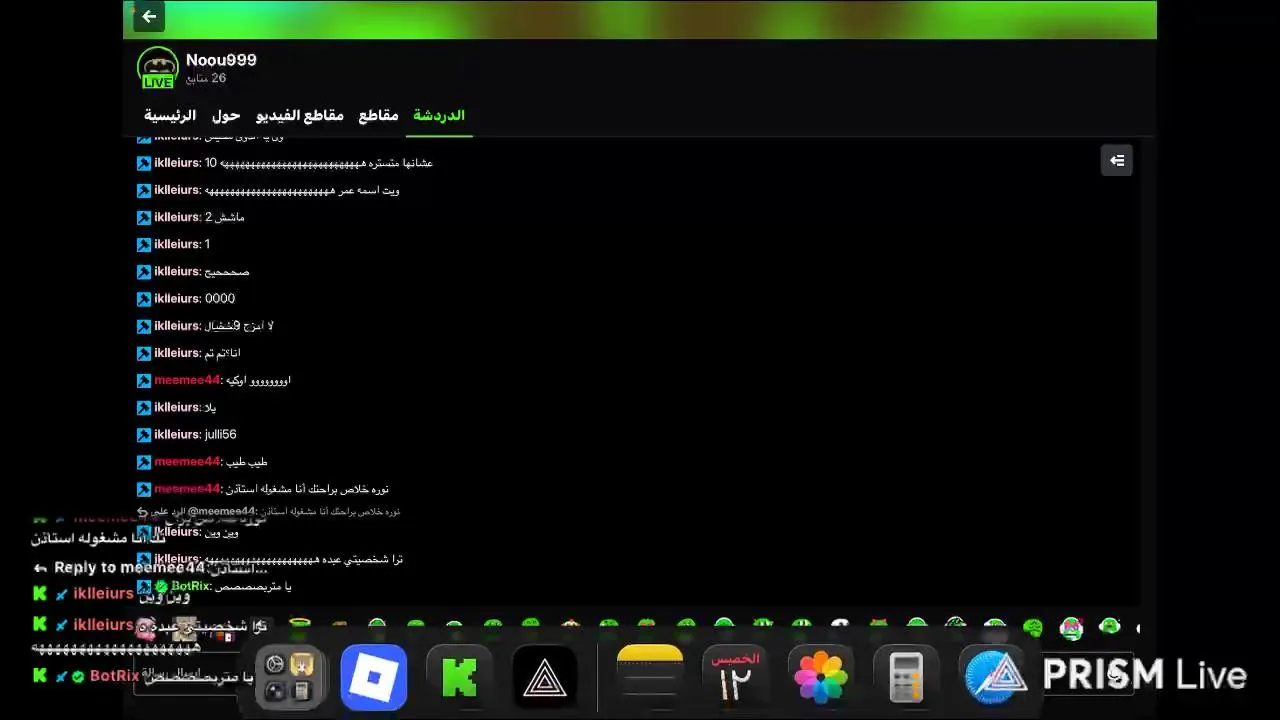Image resolution: width=1280 pixels, height=720 pixels.
Task: Launch the Kick app from the dock
Action: coord(459,678)
